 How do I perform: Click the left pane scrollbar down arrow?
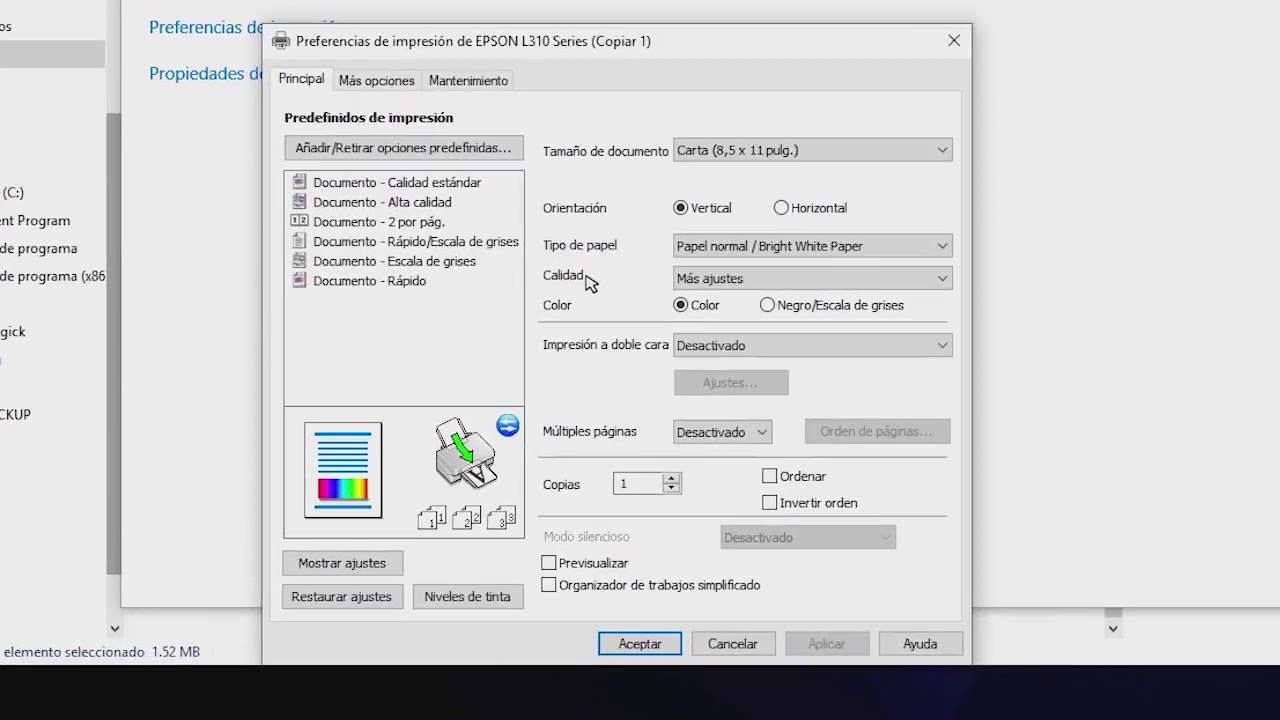click(x=114, y=629)
